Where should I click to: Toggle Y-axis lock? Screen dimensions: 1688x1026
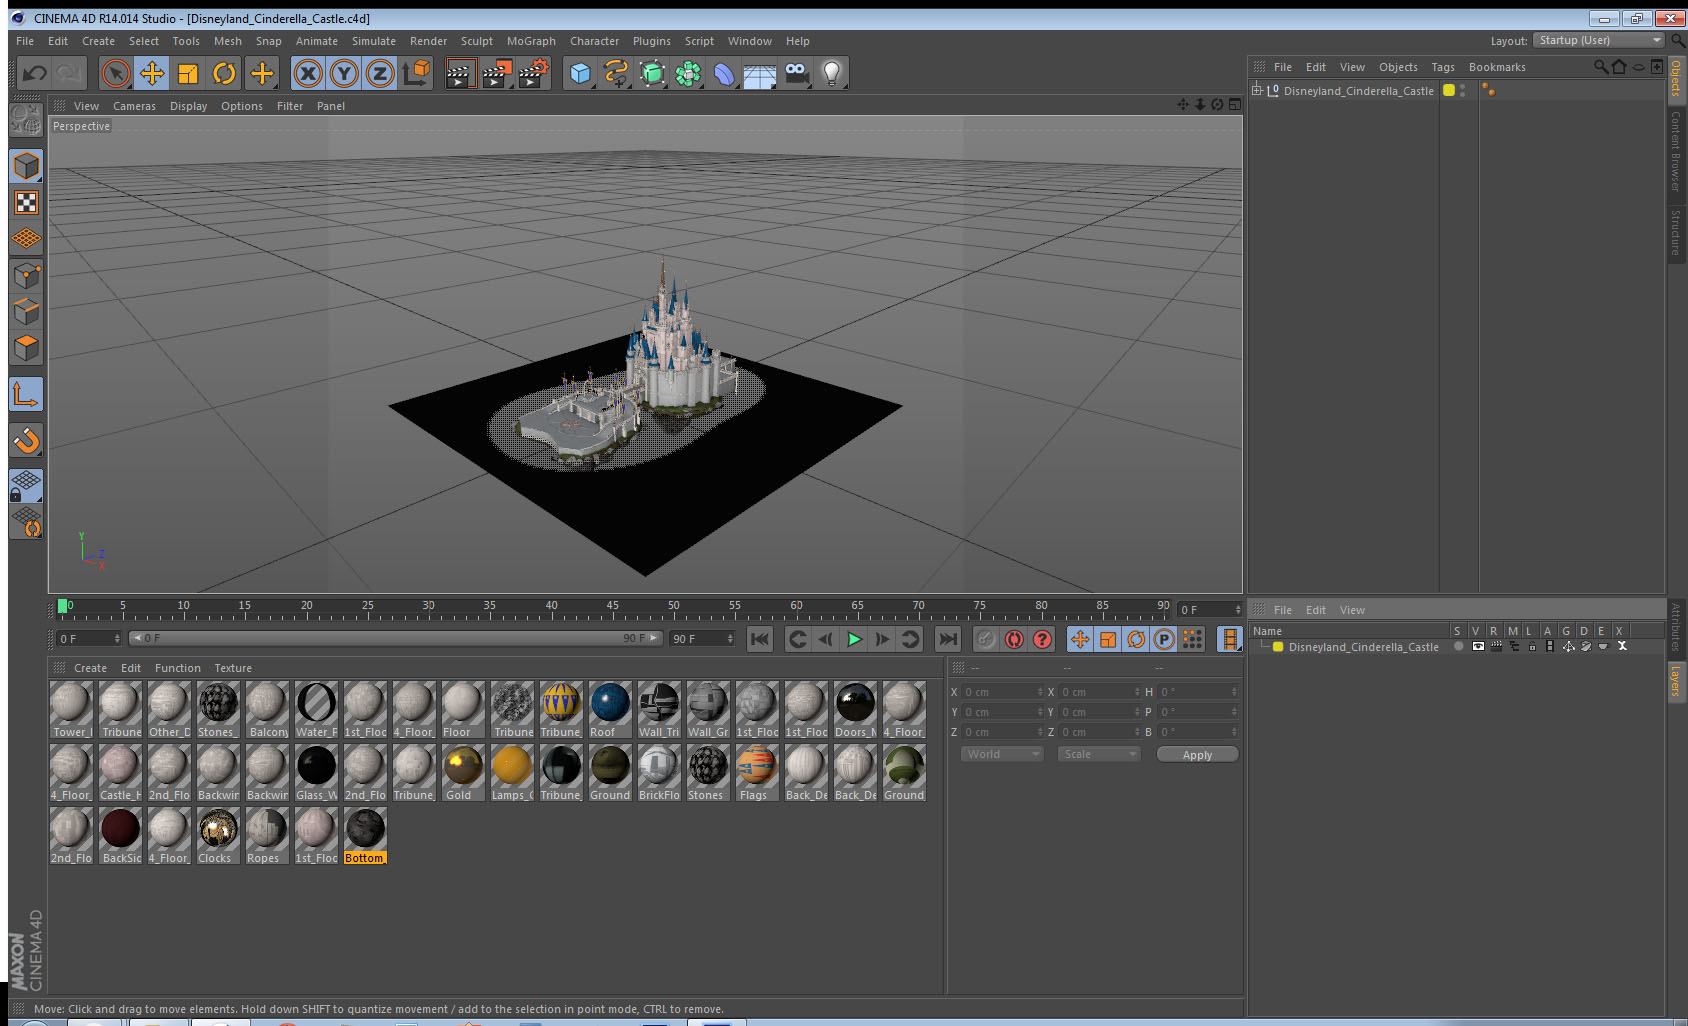click(344, 73)
